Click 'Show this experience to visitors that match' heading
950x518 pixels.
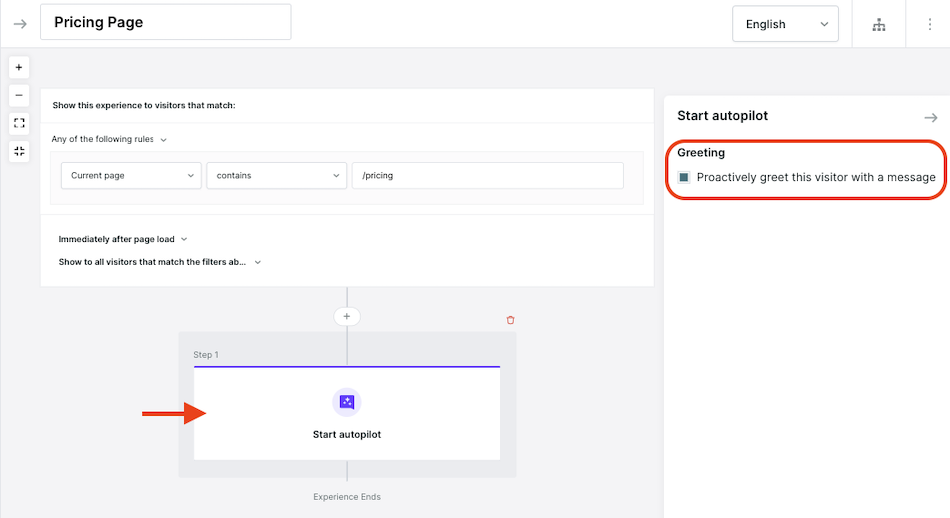point(144,105)
